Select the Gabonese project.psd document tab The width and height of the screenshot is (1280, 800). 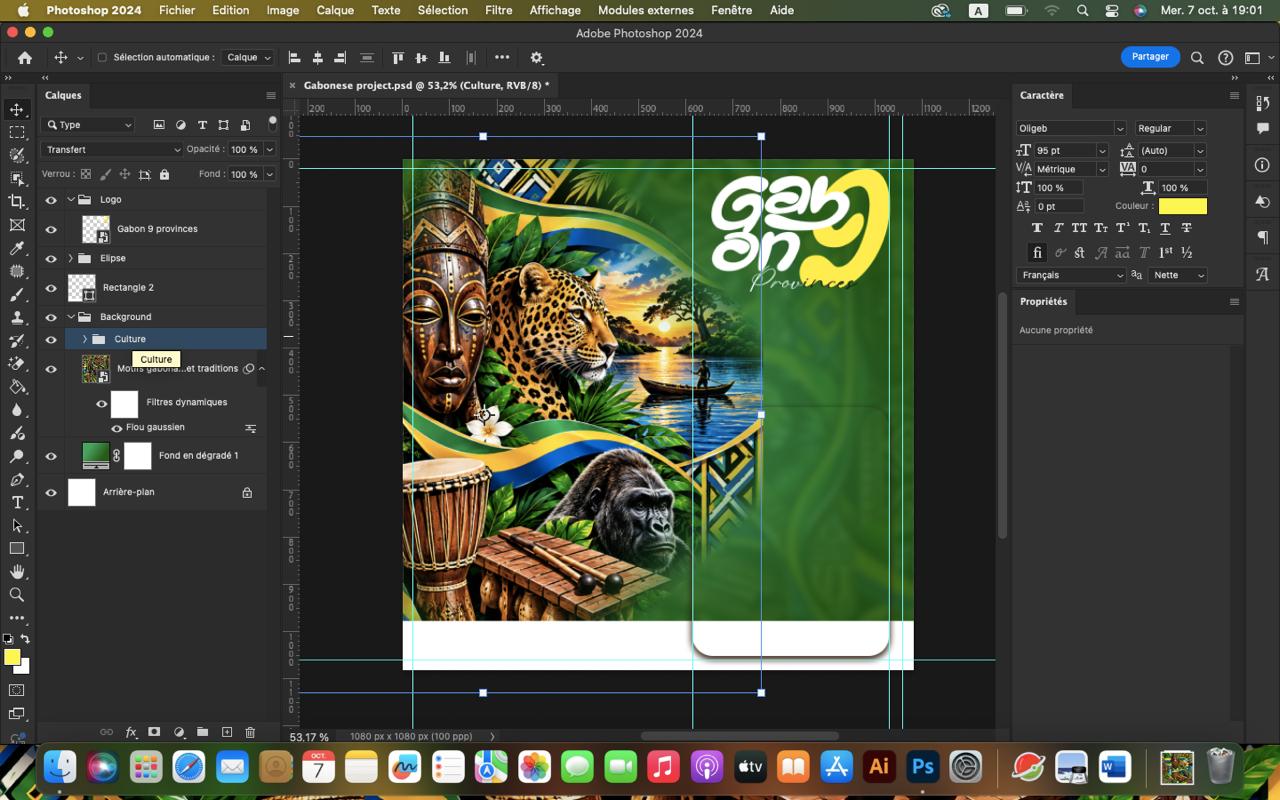426,85
